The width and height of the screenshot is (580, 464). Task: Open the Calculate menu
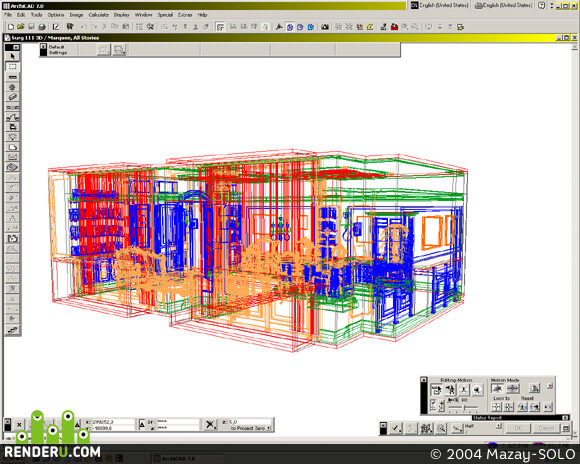point(98,15)
